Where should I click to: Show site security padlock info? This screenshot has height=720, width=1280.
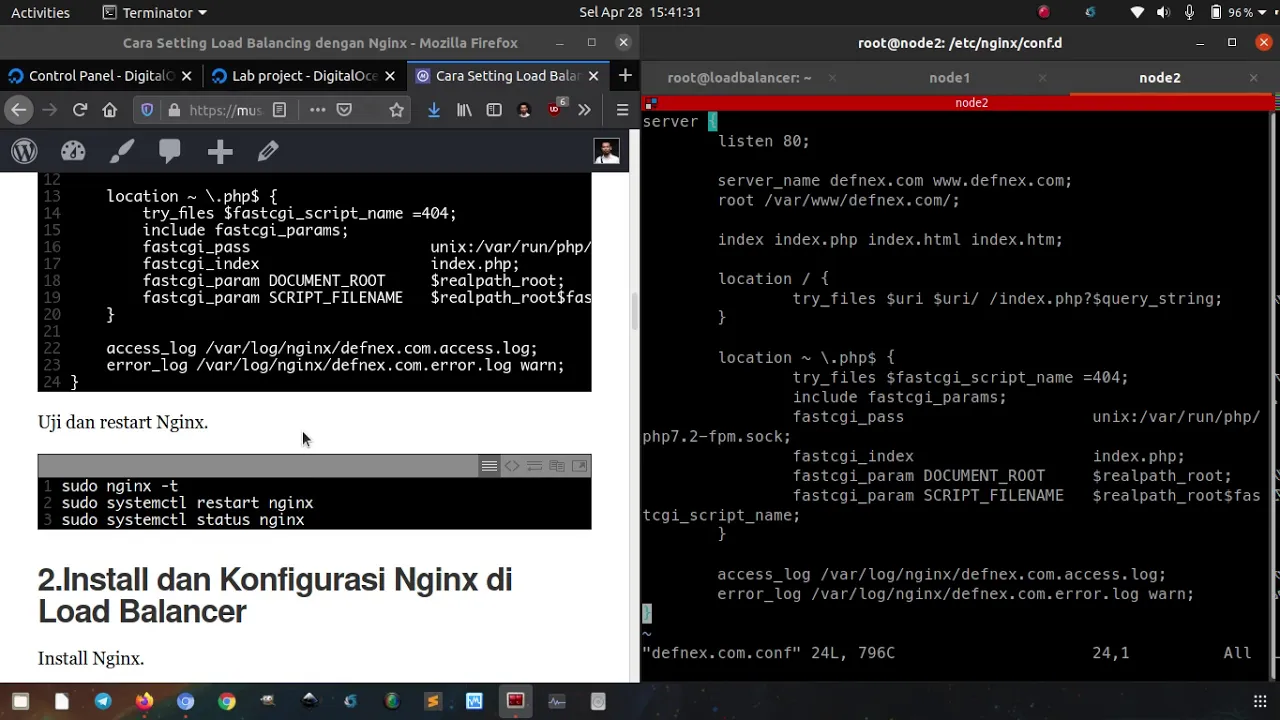[174, 110]
